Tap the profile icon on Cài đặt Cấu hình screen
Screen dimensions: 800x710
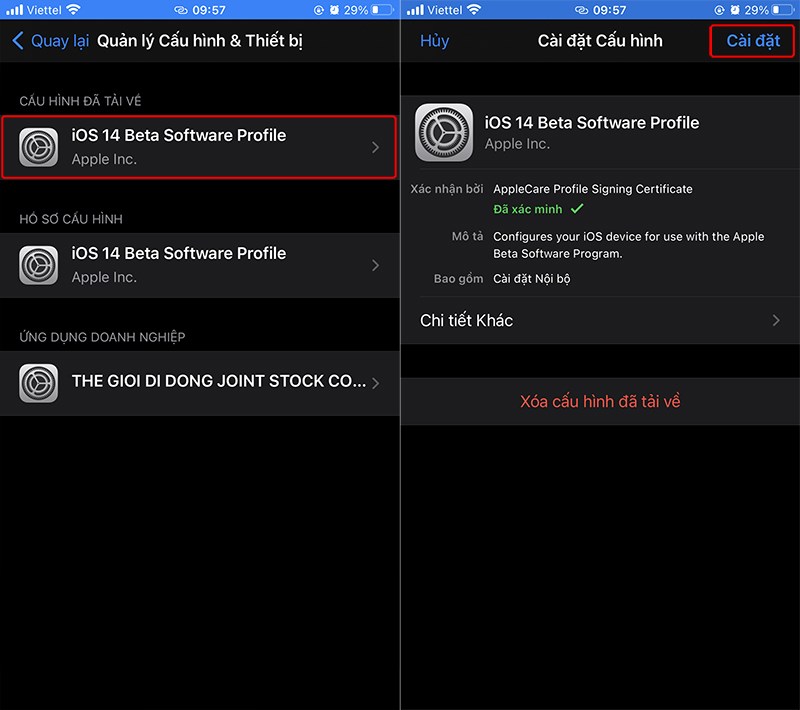point(443,133)
